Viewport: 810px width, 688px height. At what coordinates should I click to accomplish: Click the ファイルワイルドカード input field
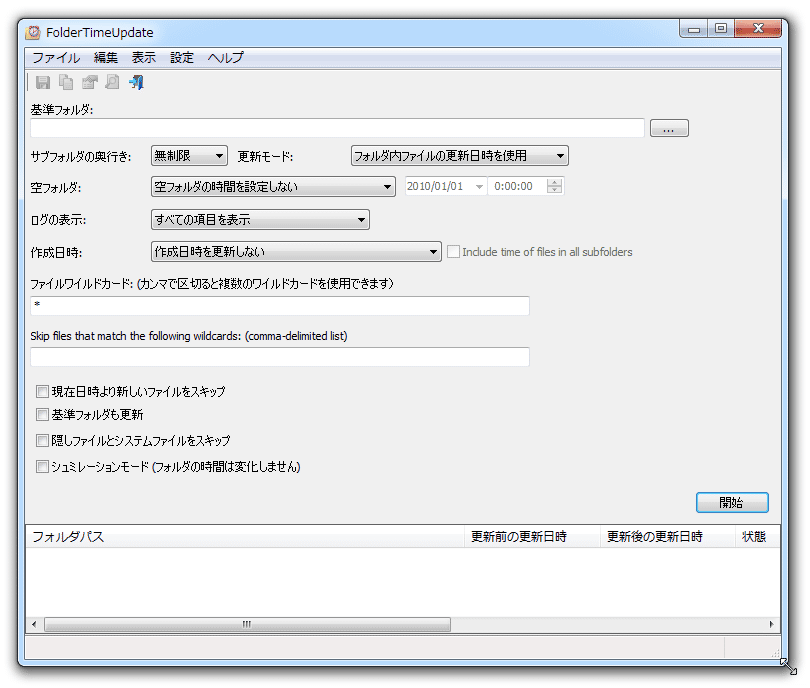(280, 306)
